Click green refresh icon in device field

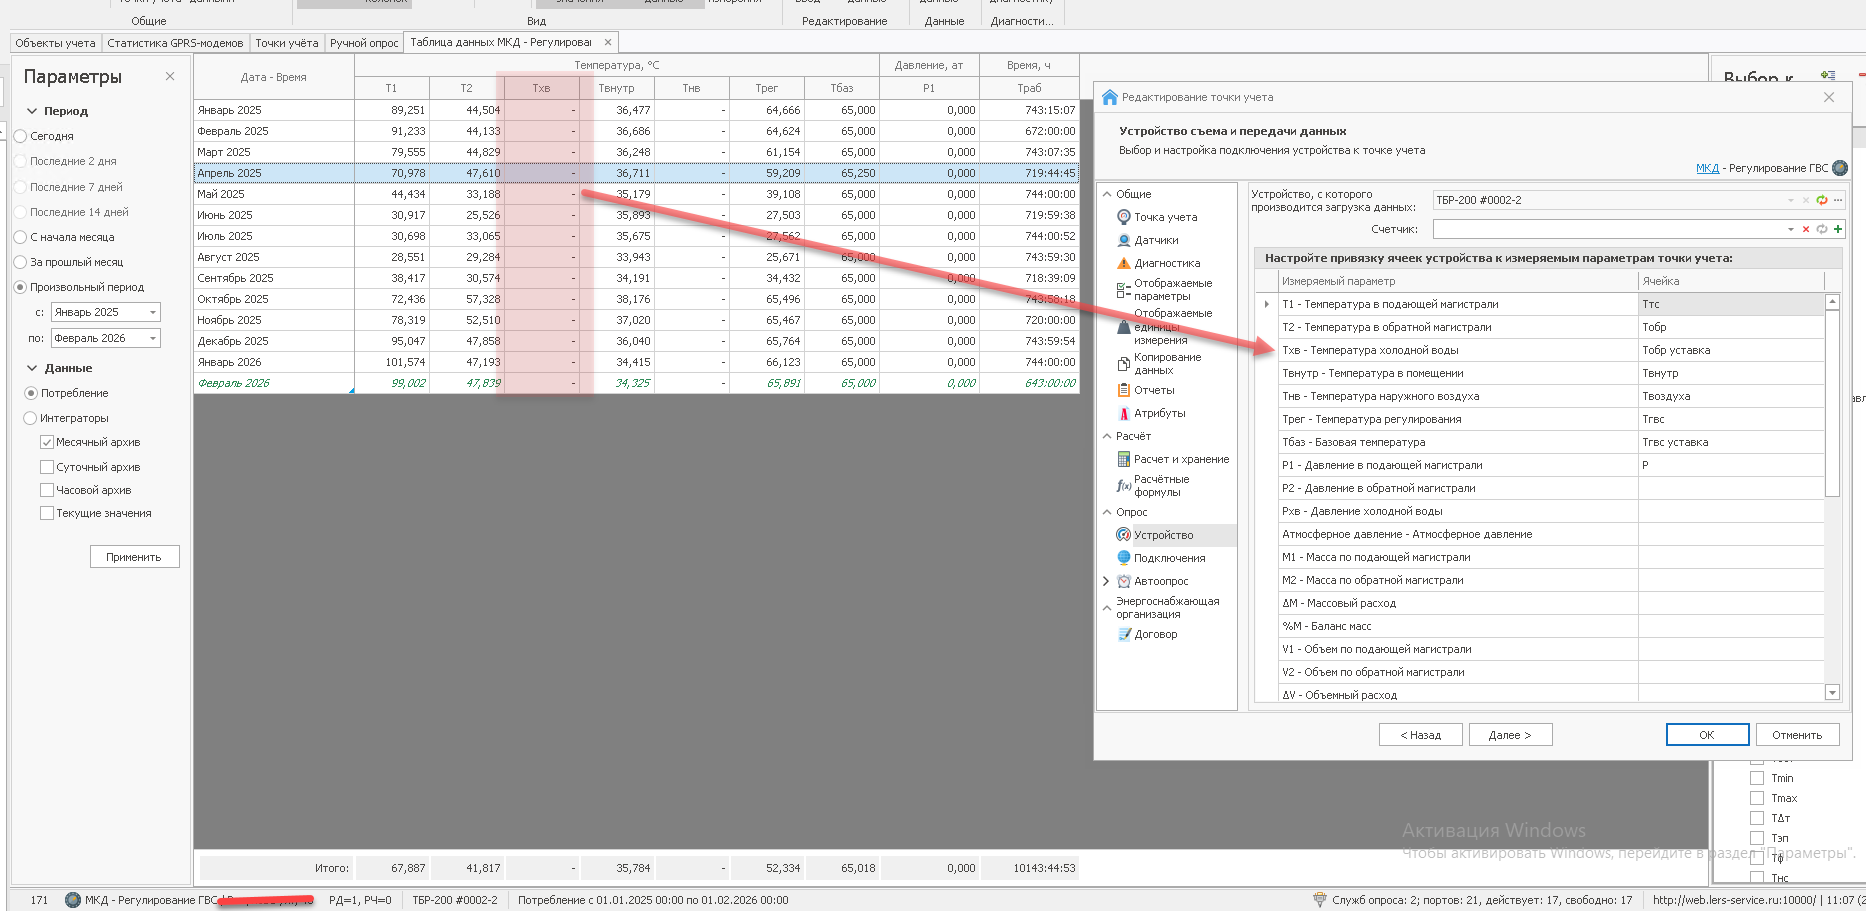pos(1822,200)
